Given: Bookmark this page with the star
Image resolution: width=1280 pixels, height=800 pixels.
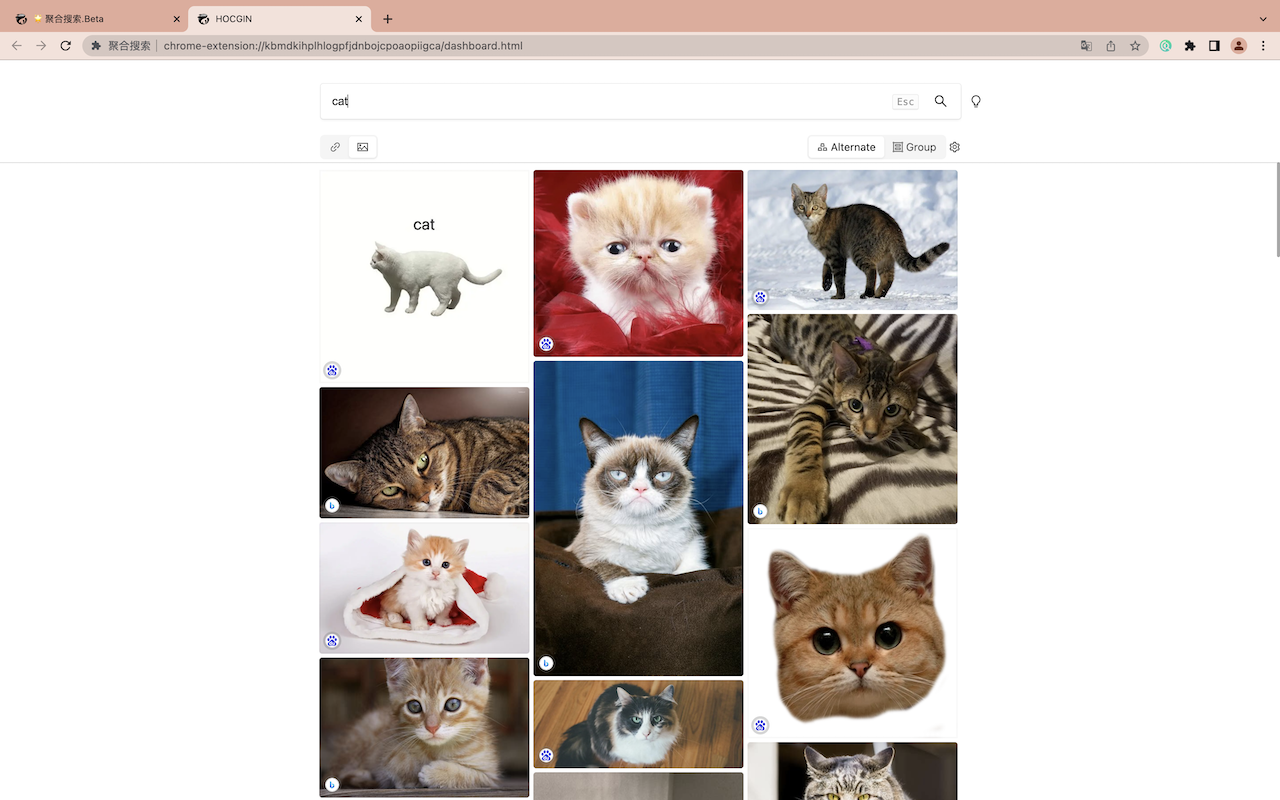Looking at the screenshot, I should coord(1135,45).
